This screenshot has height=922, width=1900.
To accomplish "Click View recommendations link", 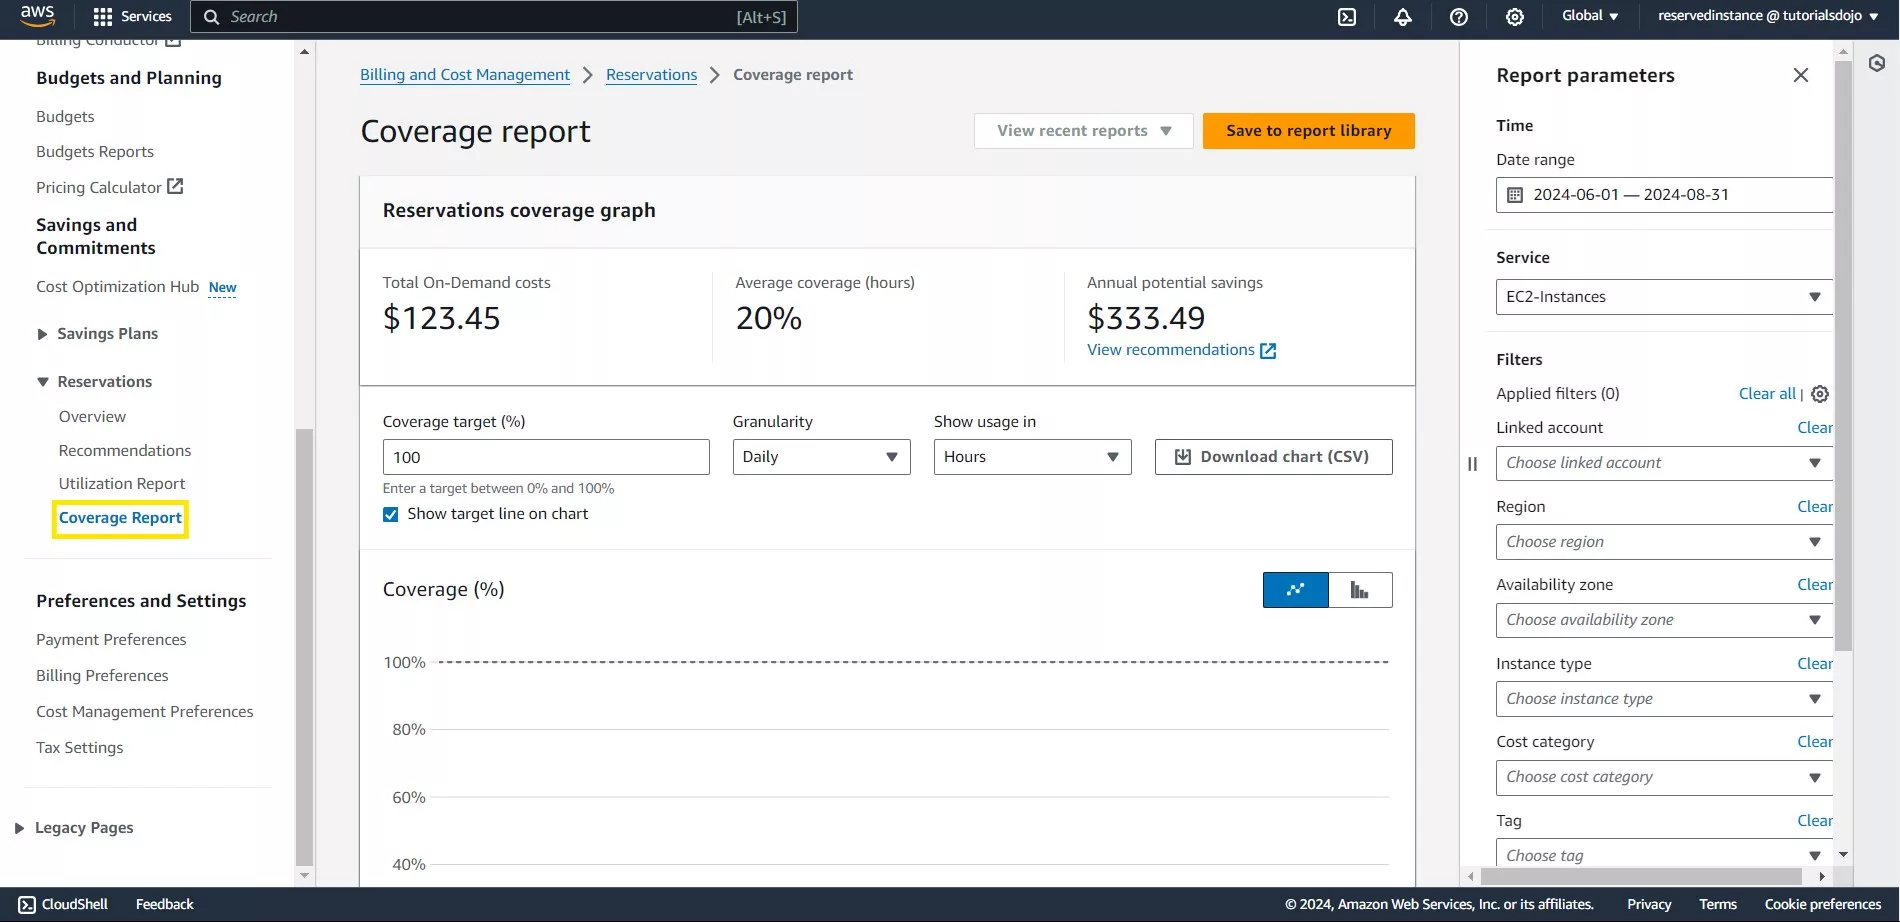I will click(x=1171, y=350).
